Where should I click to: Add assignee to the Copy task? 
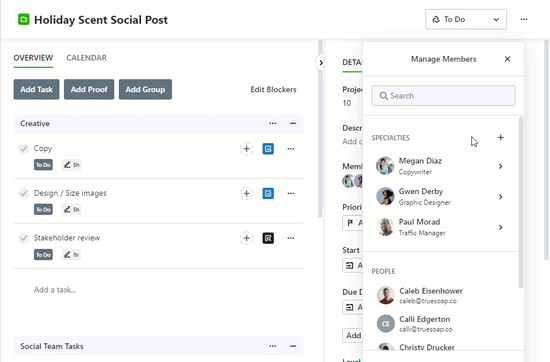[247, 149]
